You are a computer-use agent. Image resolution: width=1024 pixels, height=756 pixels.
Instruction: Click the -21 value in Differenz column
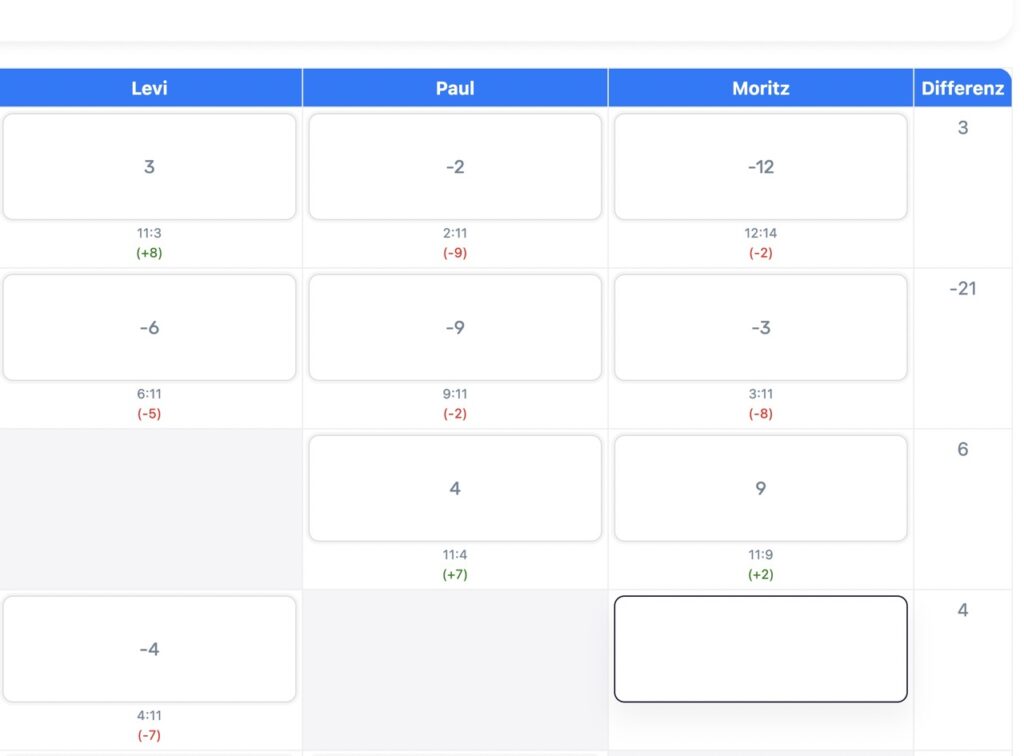point(962,289)
